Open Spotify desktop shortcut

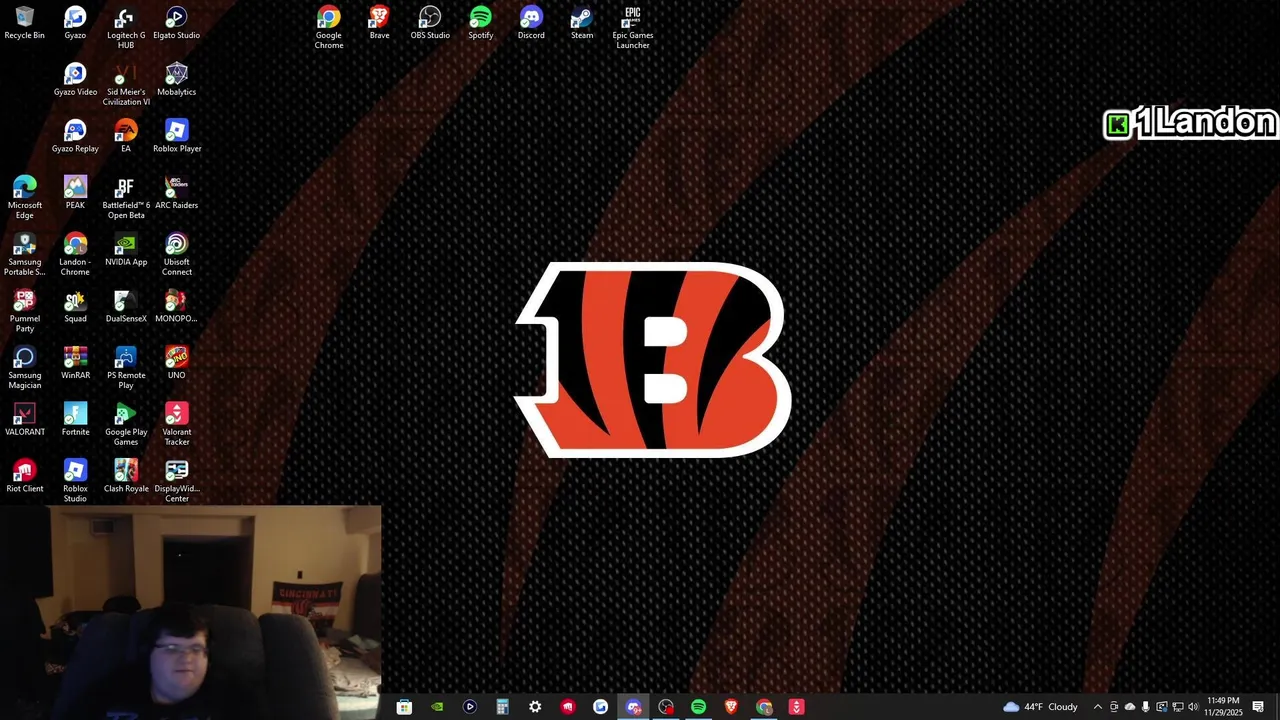pos(481,23)
